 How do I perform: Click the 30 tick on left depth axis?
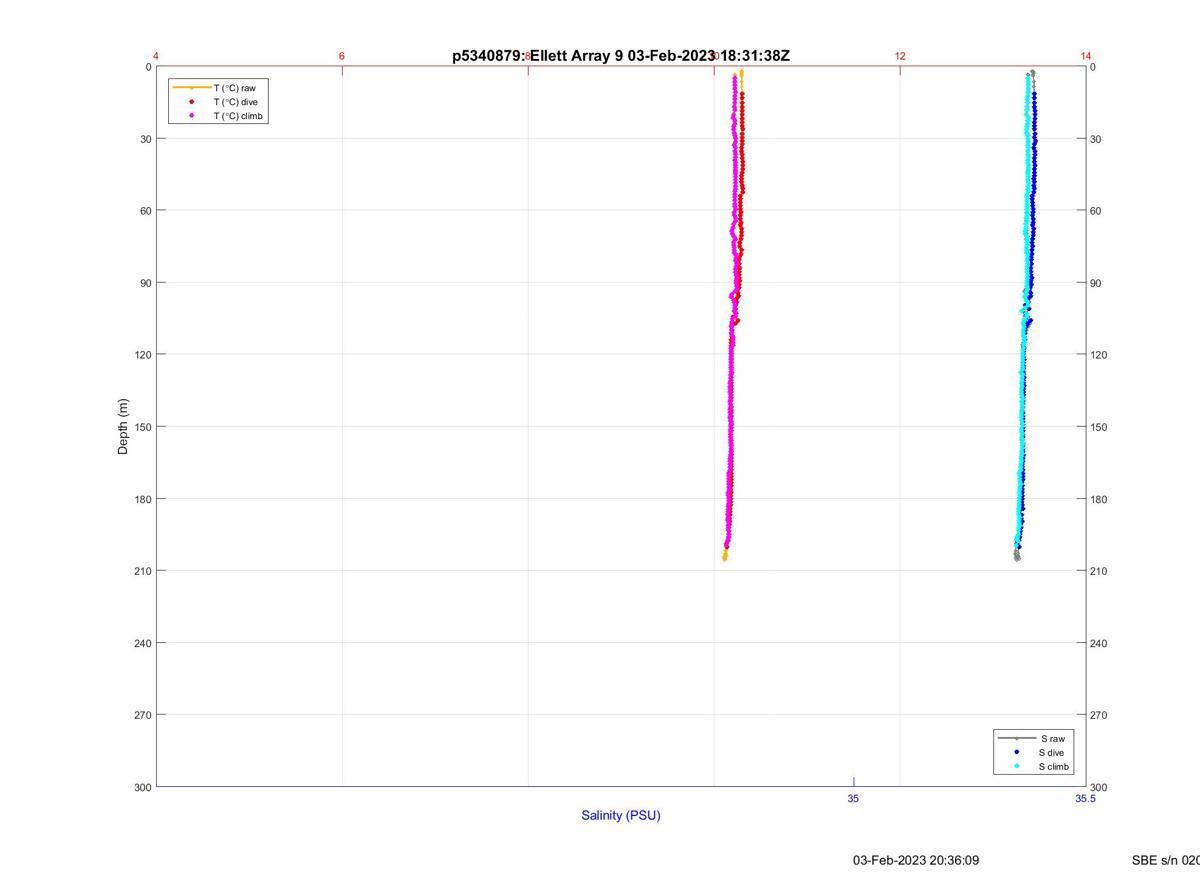coord(146,139)
